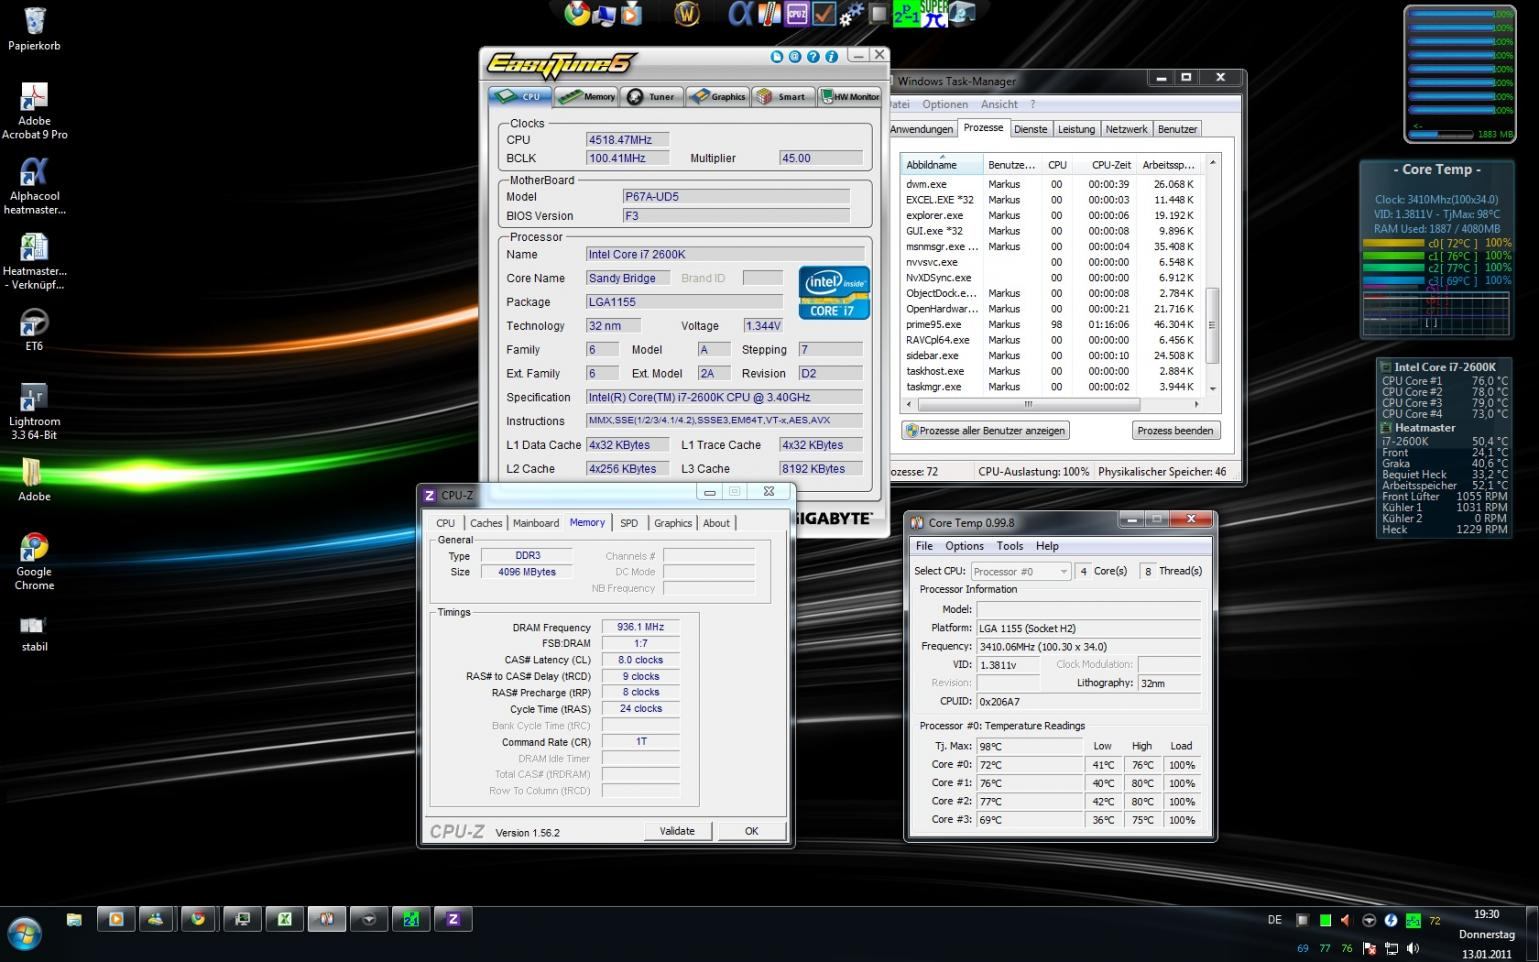Image resolution: width=1539 pixels, height=962 pixels.
Task: Switch to EasyTune6 CPU tab
Action: coord(520,96)
